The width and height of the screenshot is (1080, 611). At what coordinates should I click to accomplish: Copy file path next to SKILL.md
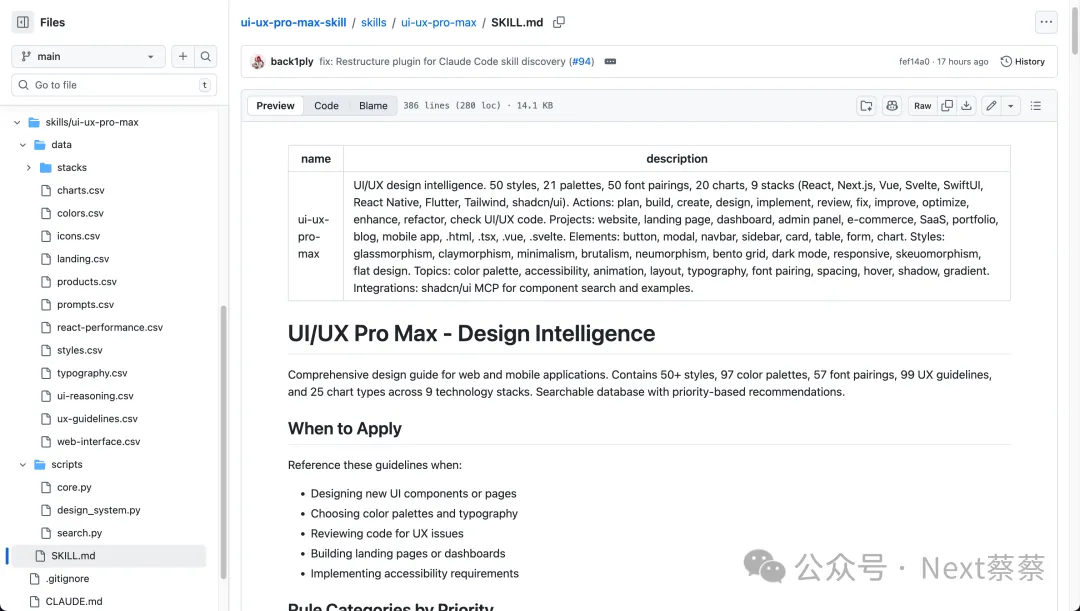[559, 22]
